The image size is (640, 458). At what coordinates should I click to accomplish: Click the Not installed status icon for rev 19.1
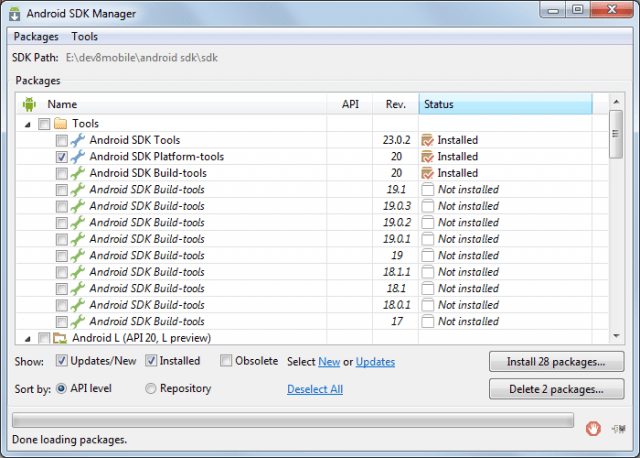point(427,189)
